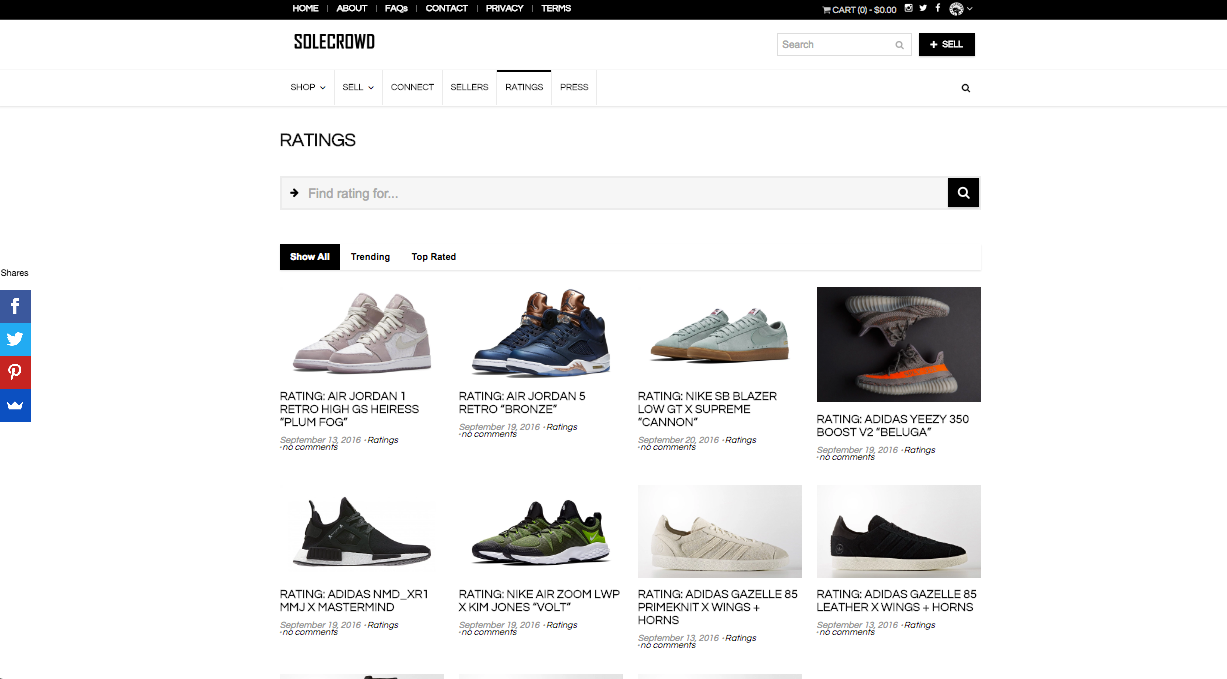Open the Facebook icon in top bar

(938, 8)
